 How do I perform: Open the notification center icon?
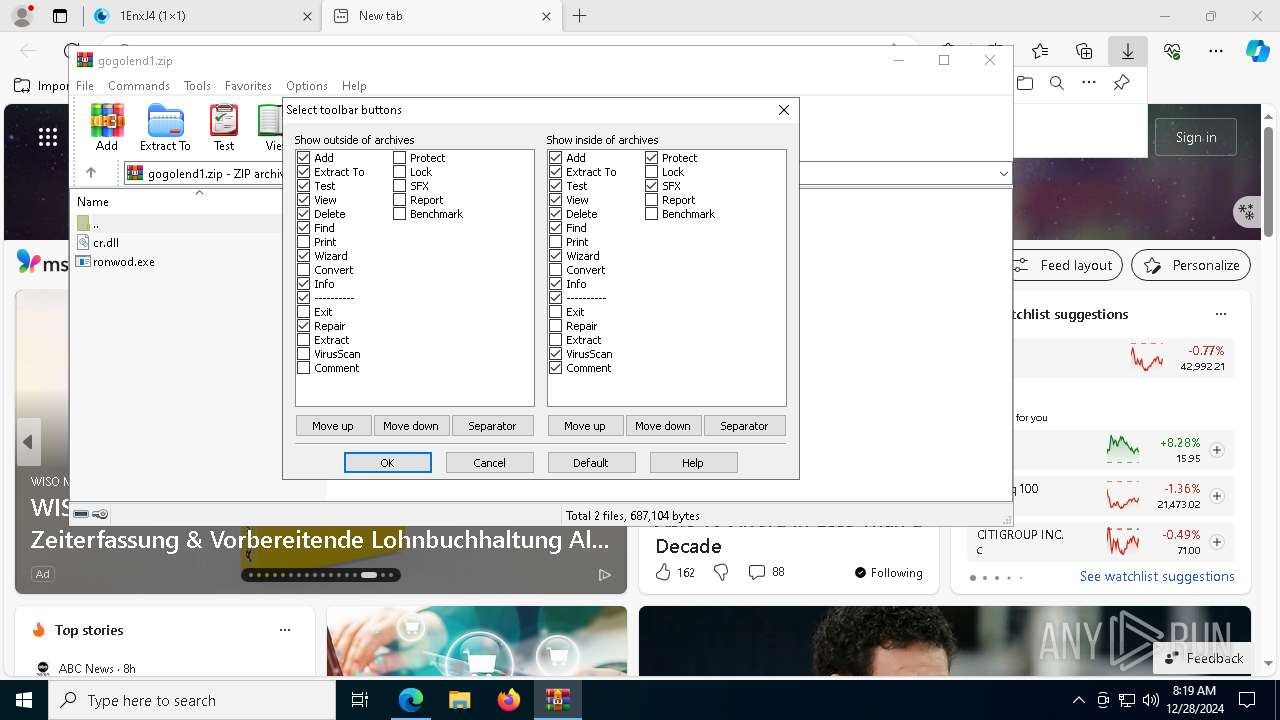click(1247, 700)
